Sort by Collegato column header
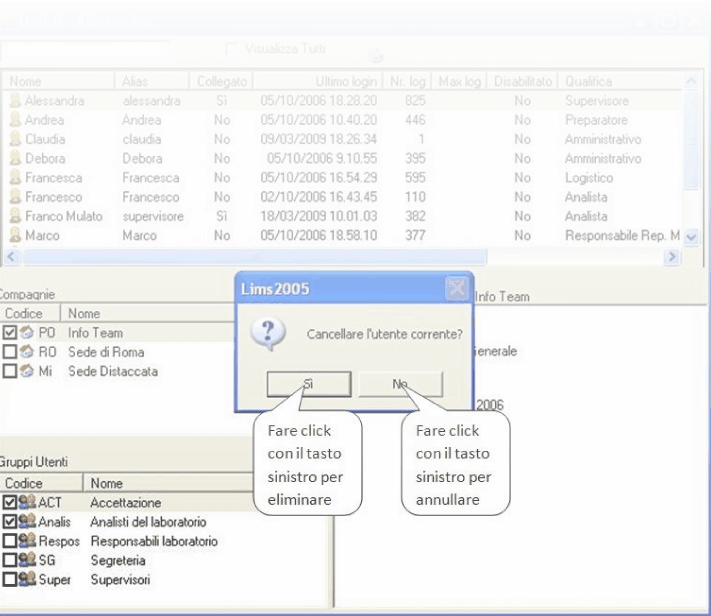Screen dimensions: 711x616 coord(221,81)
